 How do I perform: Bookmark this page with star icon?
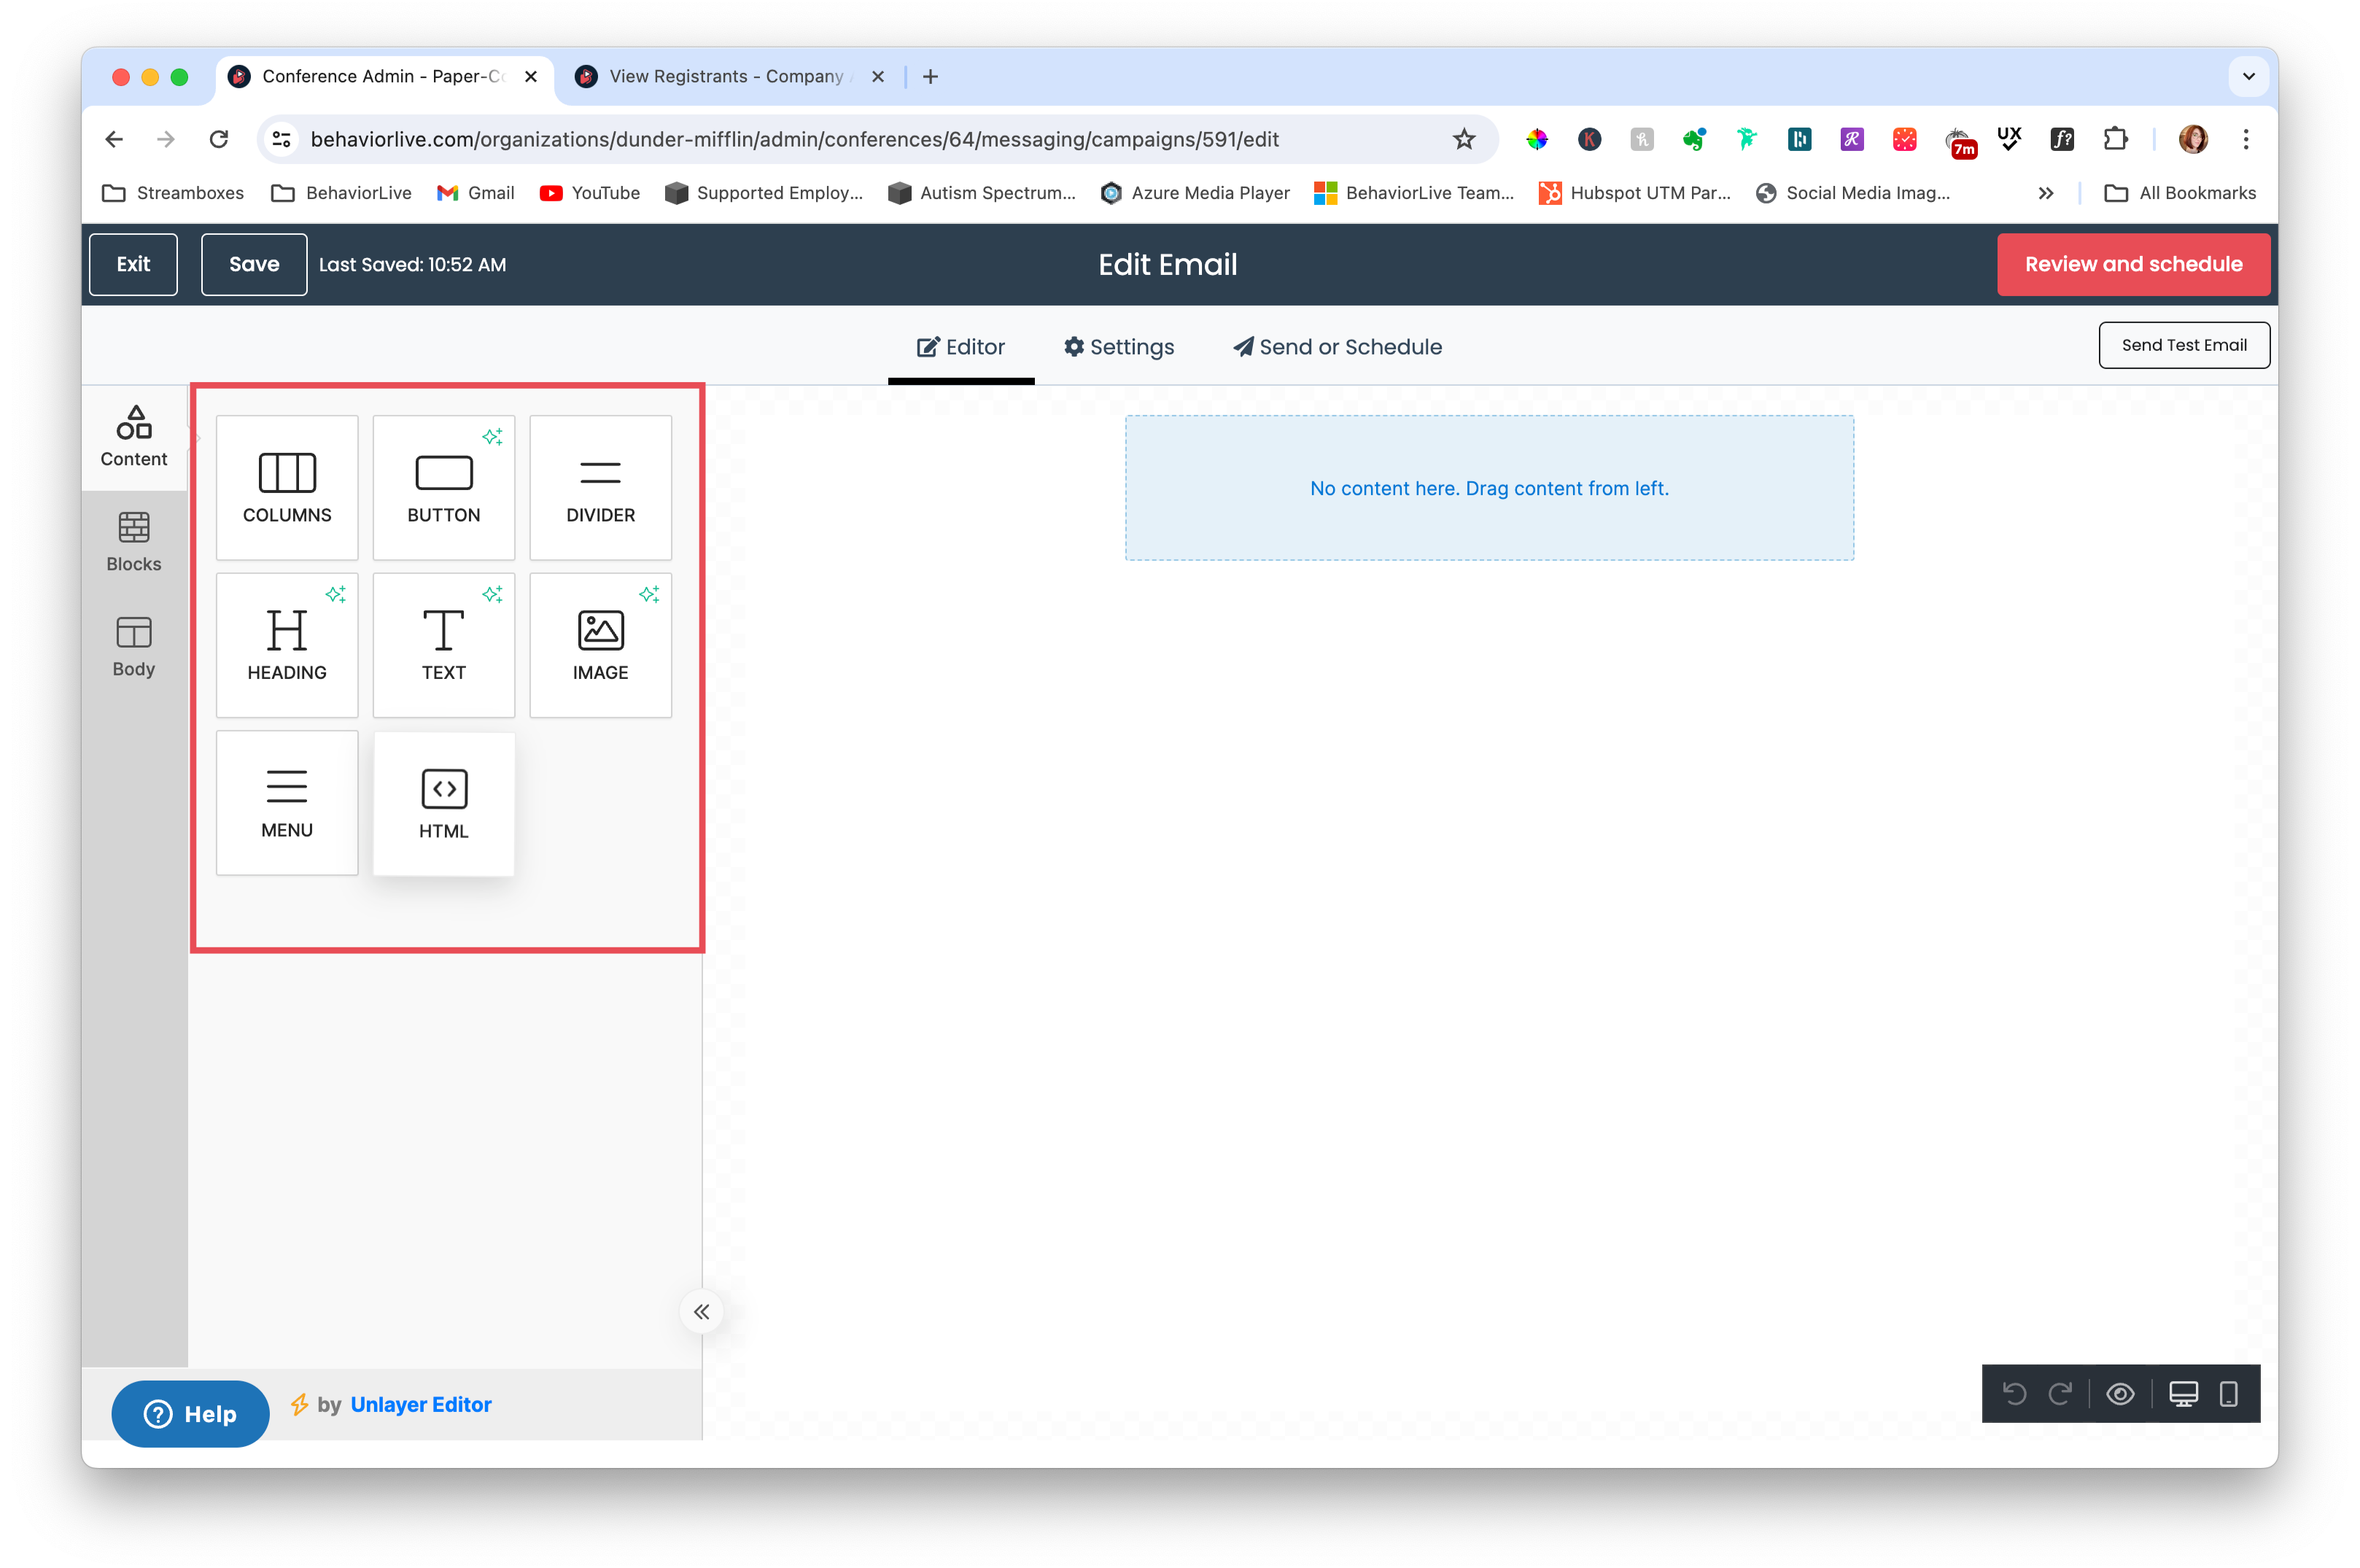point(1464,139)
